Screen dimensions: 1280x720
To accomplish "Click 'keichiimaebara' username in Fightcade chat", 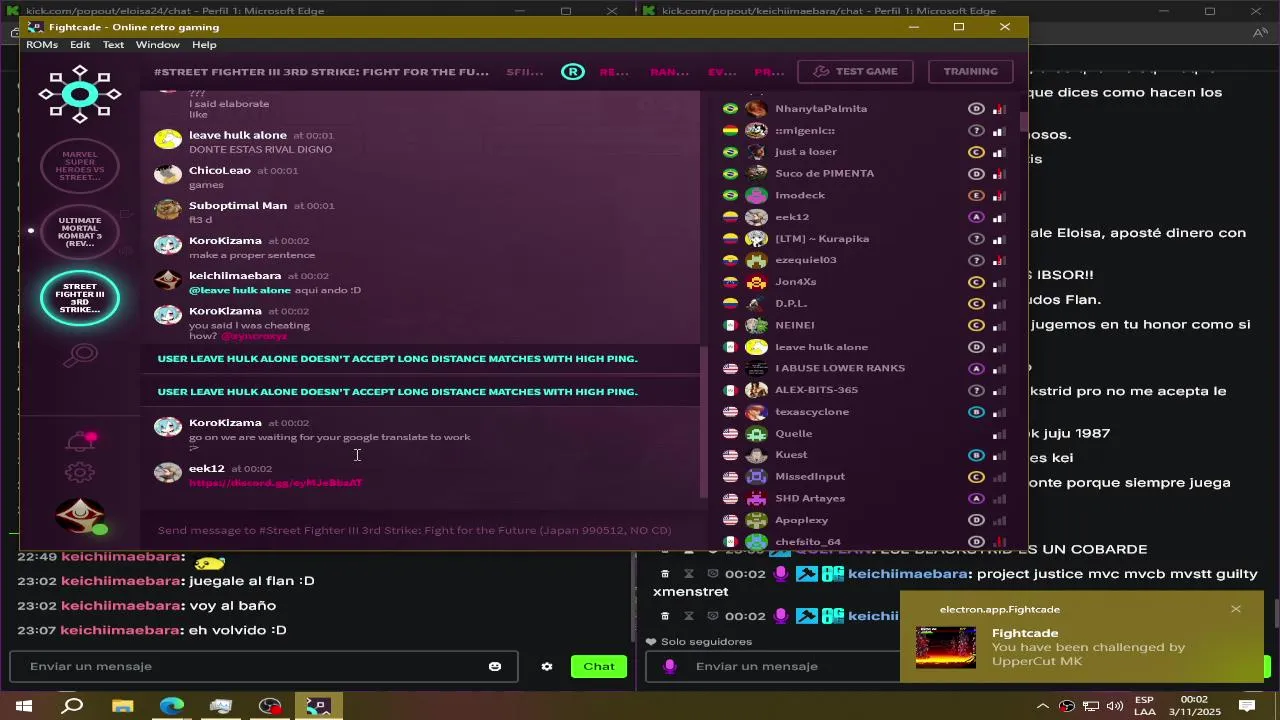I will (235, 275).
